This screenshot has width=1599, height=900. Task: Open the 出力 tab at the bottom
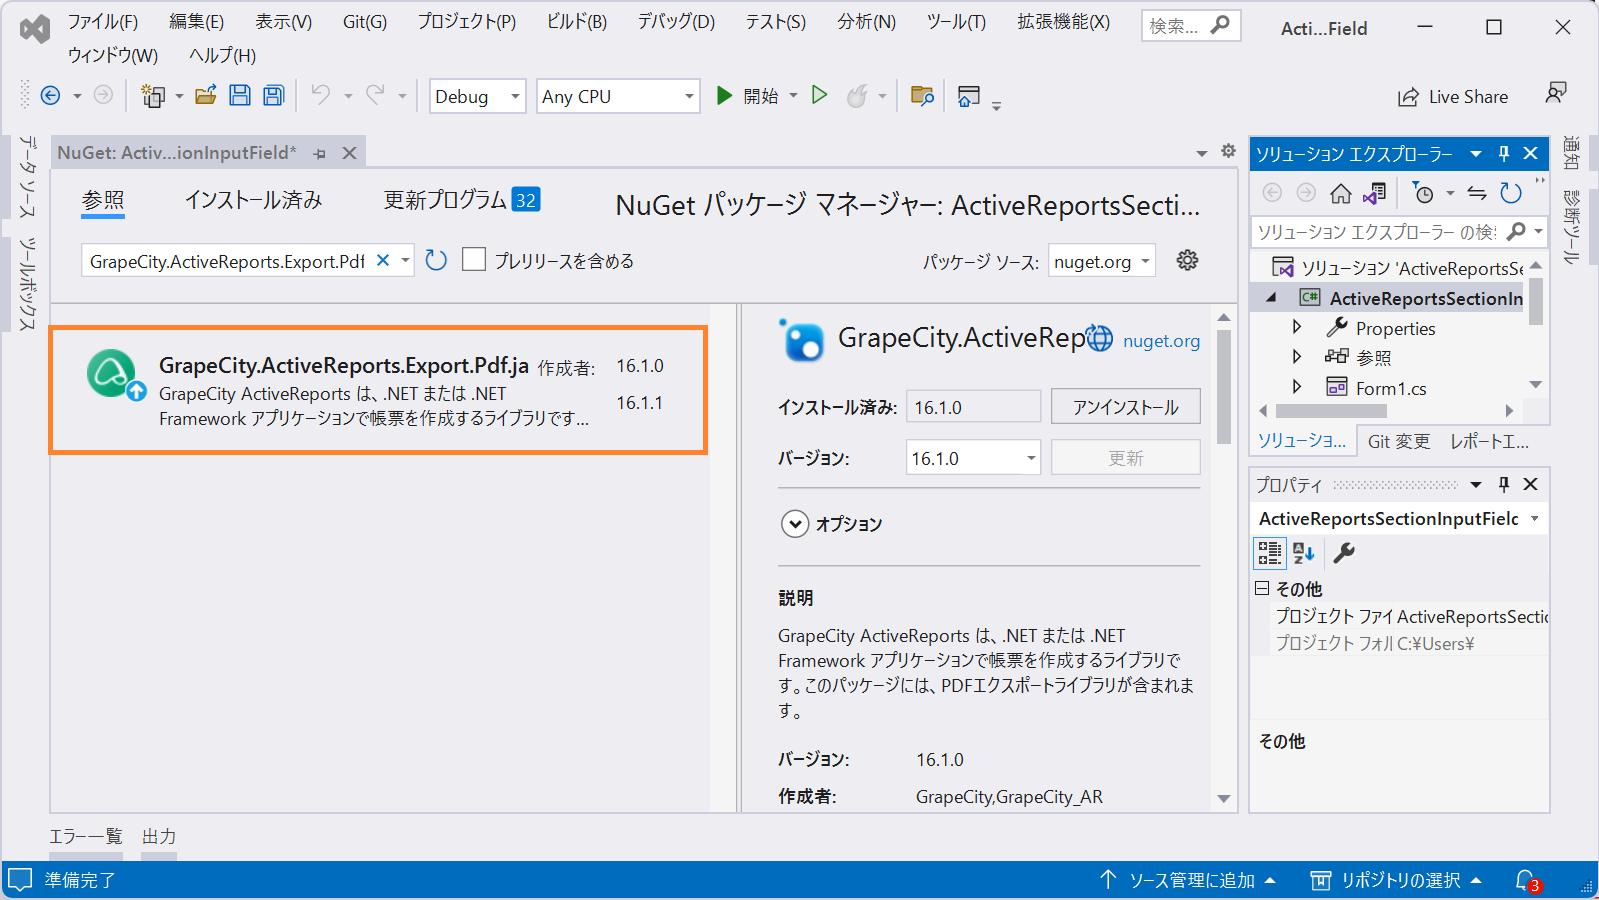click(159, 836)
